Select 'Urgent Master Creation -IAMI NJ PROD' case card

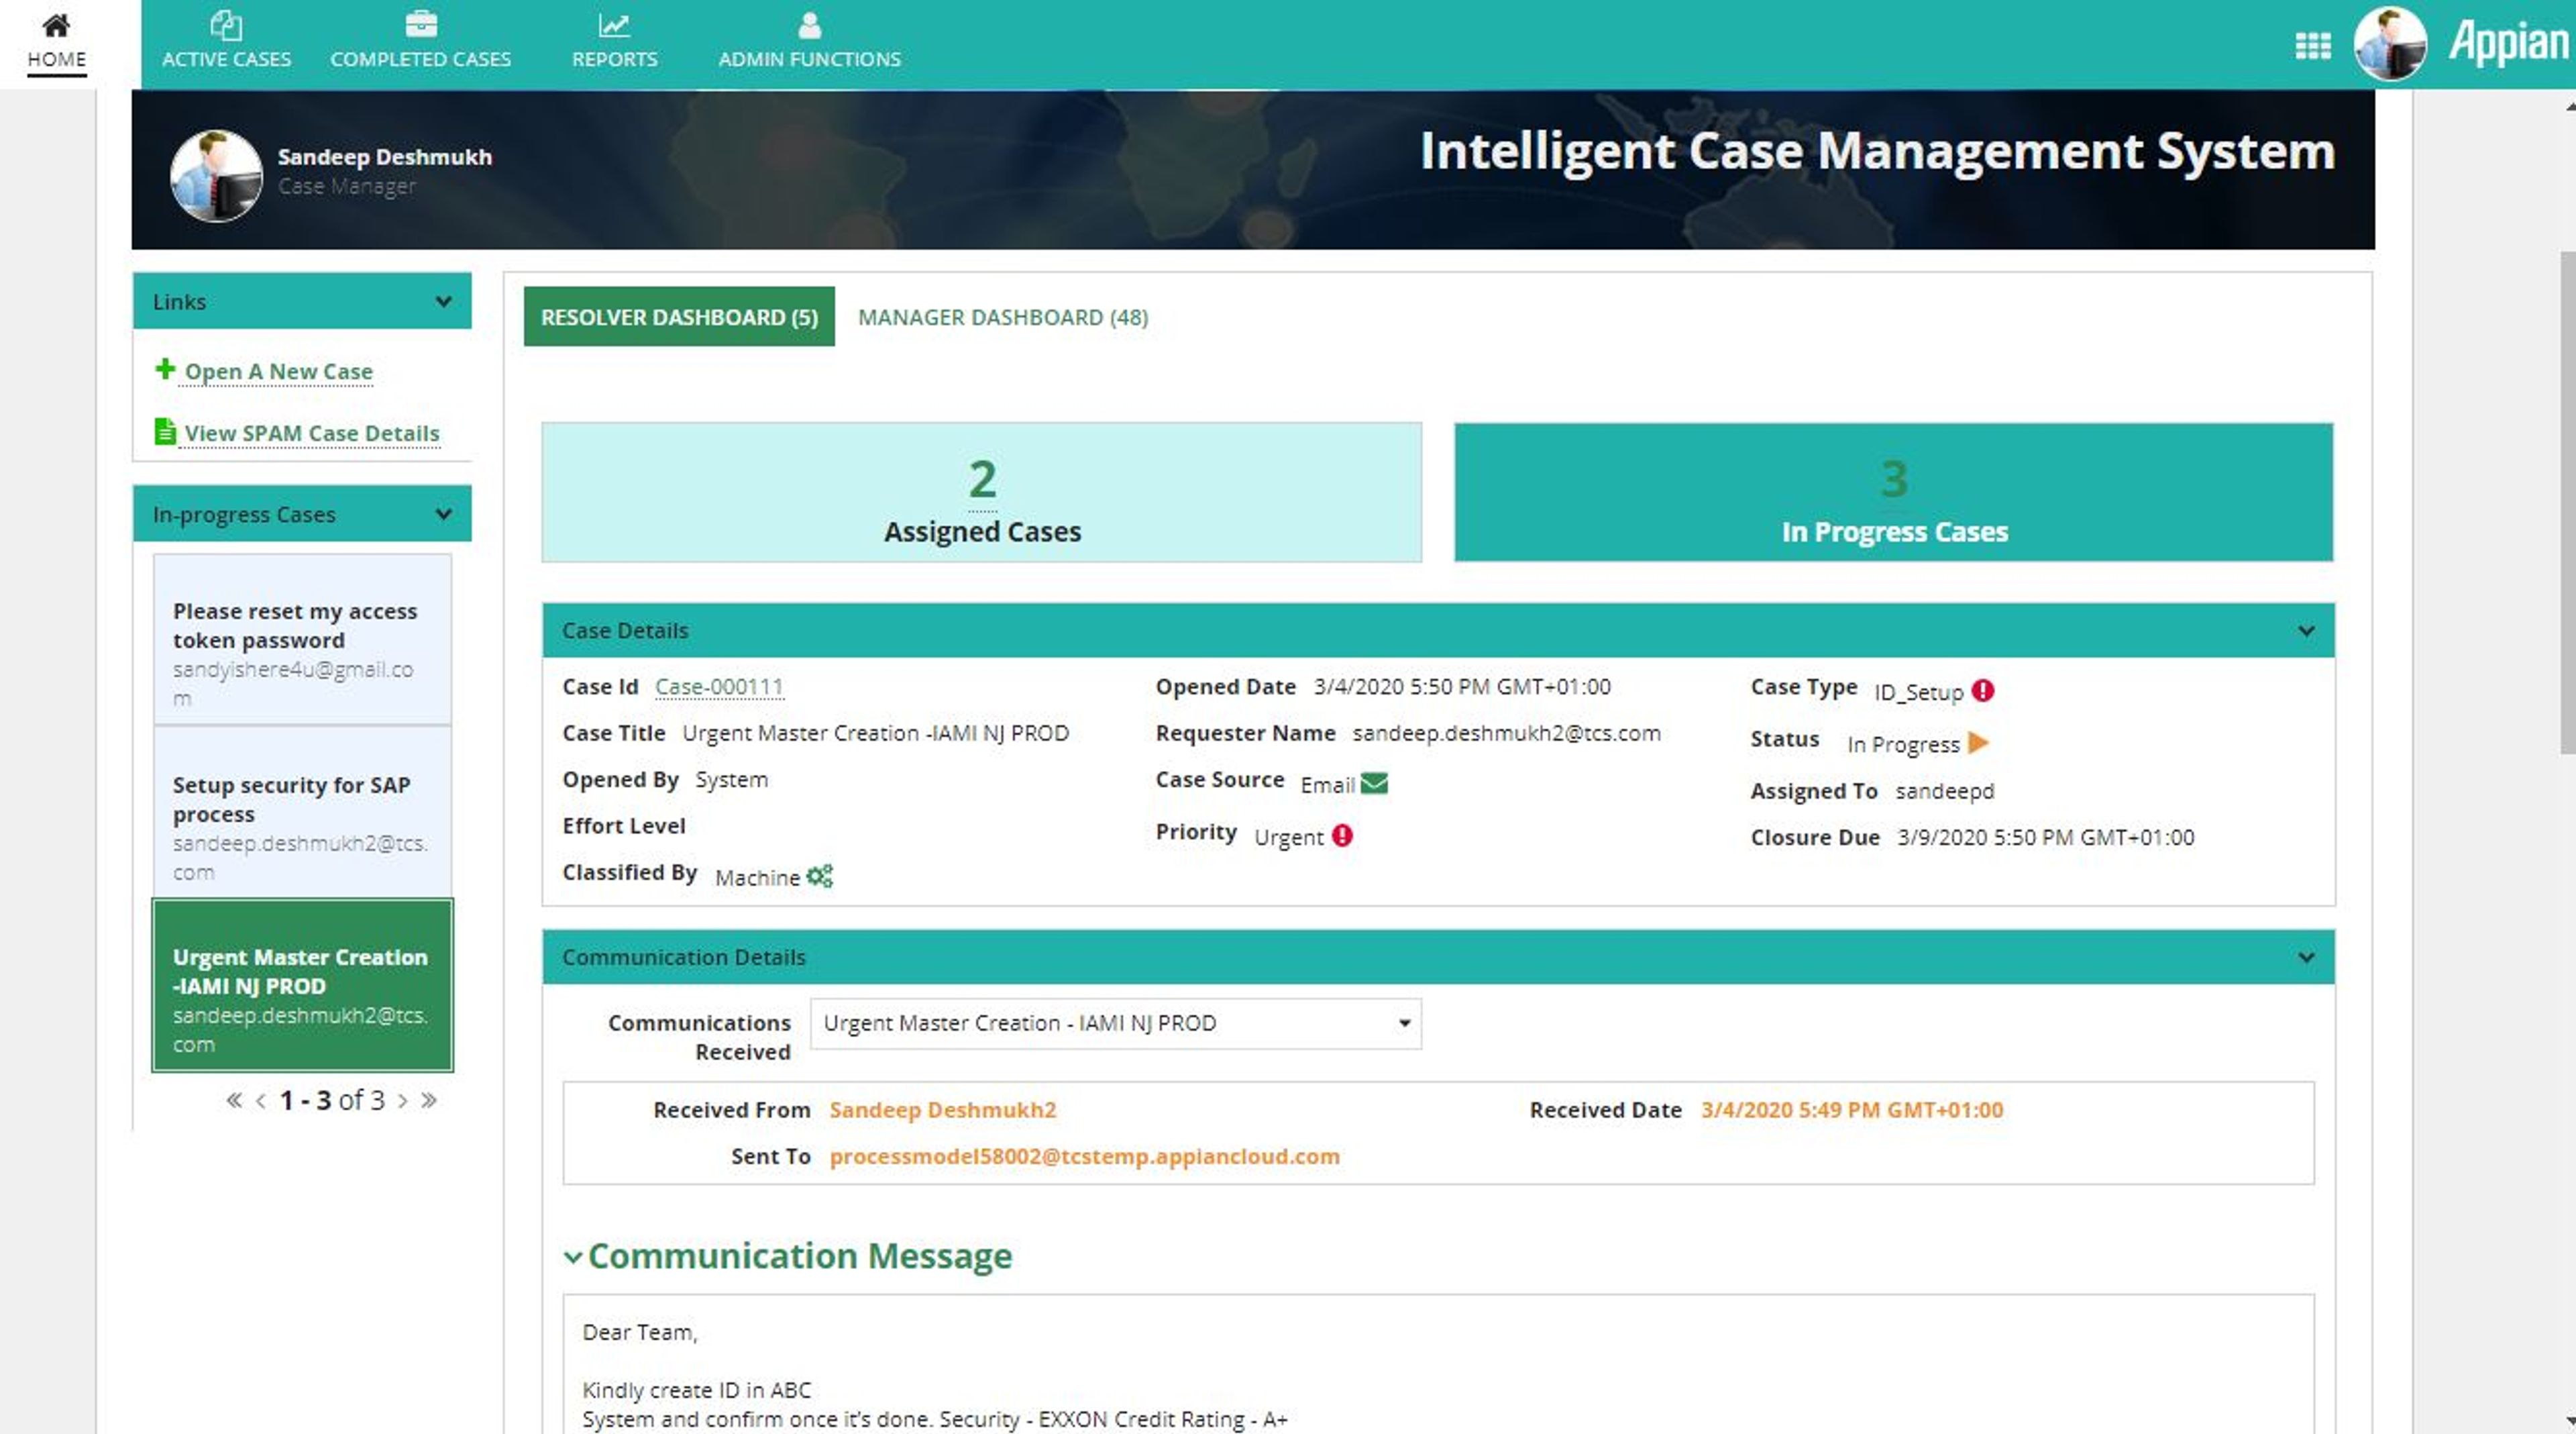302,985
